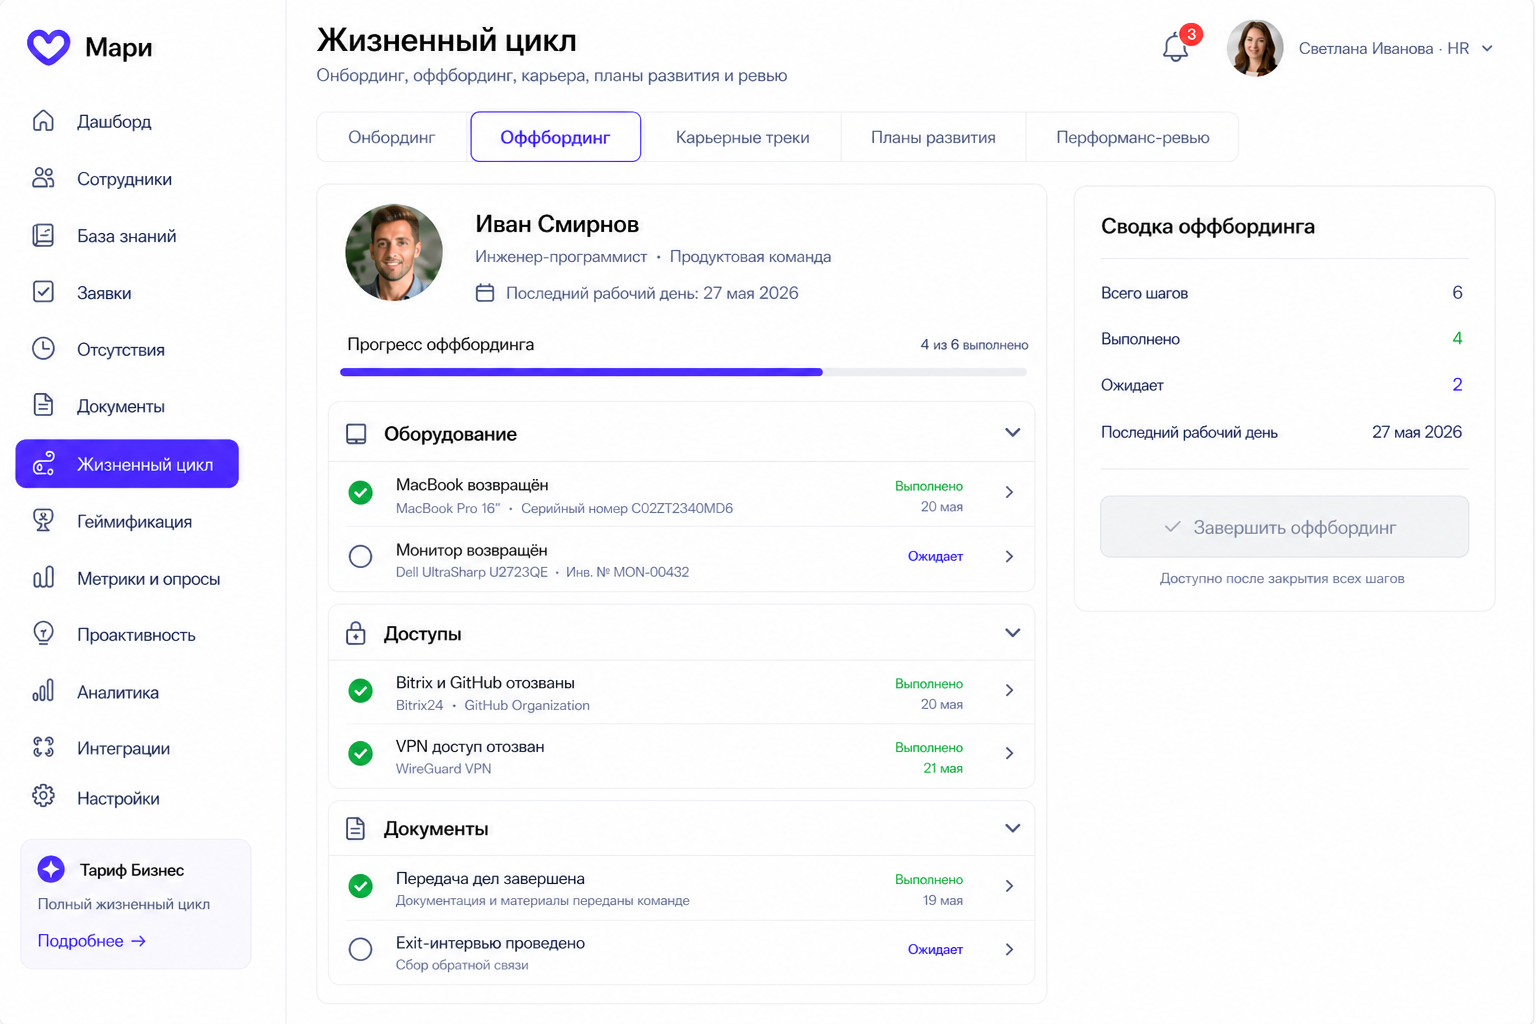This screenshot has width=1536, height=1024.
Task: Toggle the VPN доступ отозван check
Action: 361,754
